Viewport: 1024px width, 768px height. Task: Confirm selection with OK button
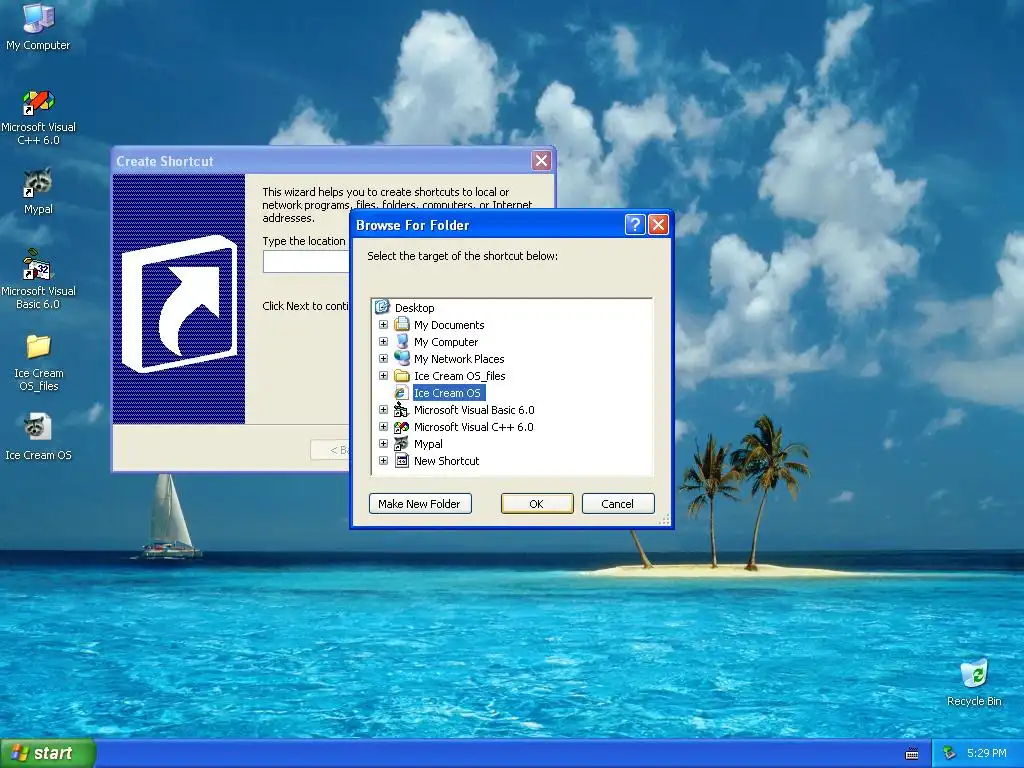pyautogui.click(x=537, y=504)
